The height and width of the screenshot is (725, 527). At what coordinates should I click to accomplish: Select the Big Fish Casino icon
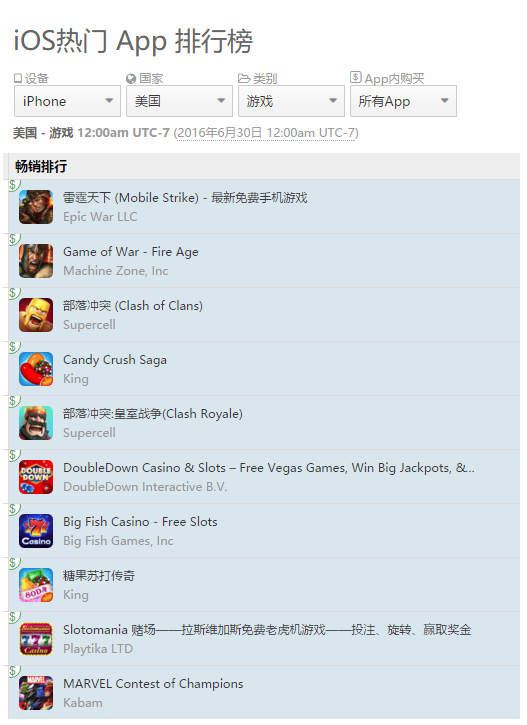click(36, 531)
